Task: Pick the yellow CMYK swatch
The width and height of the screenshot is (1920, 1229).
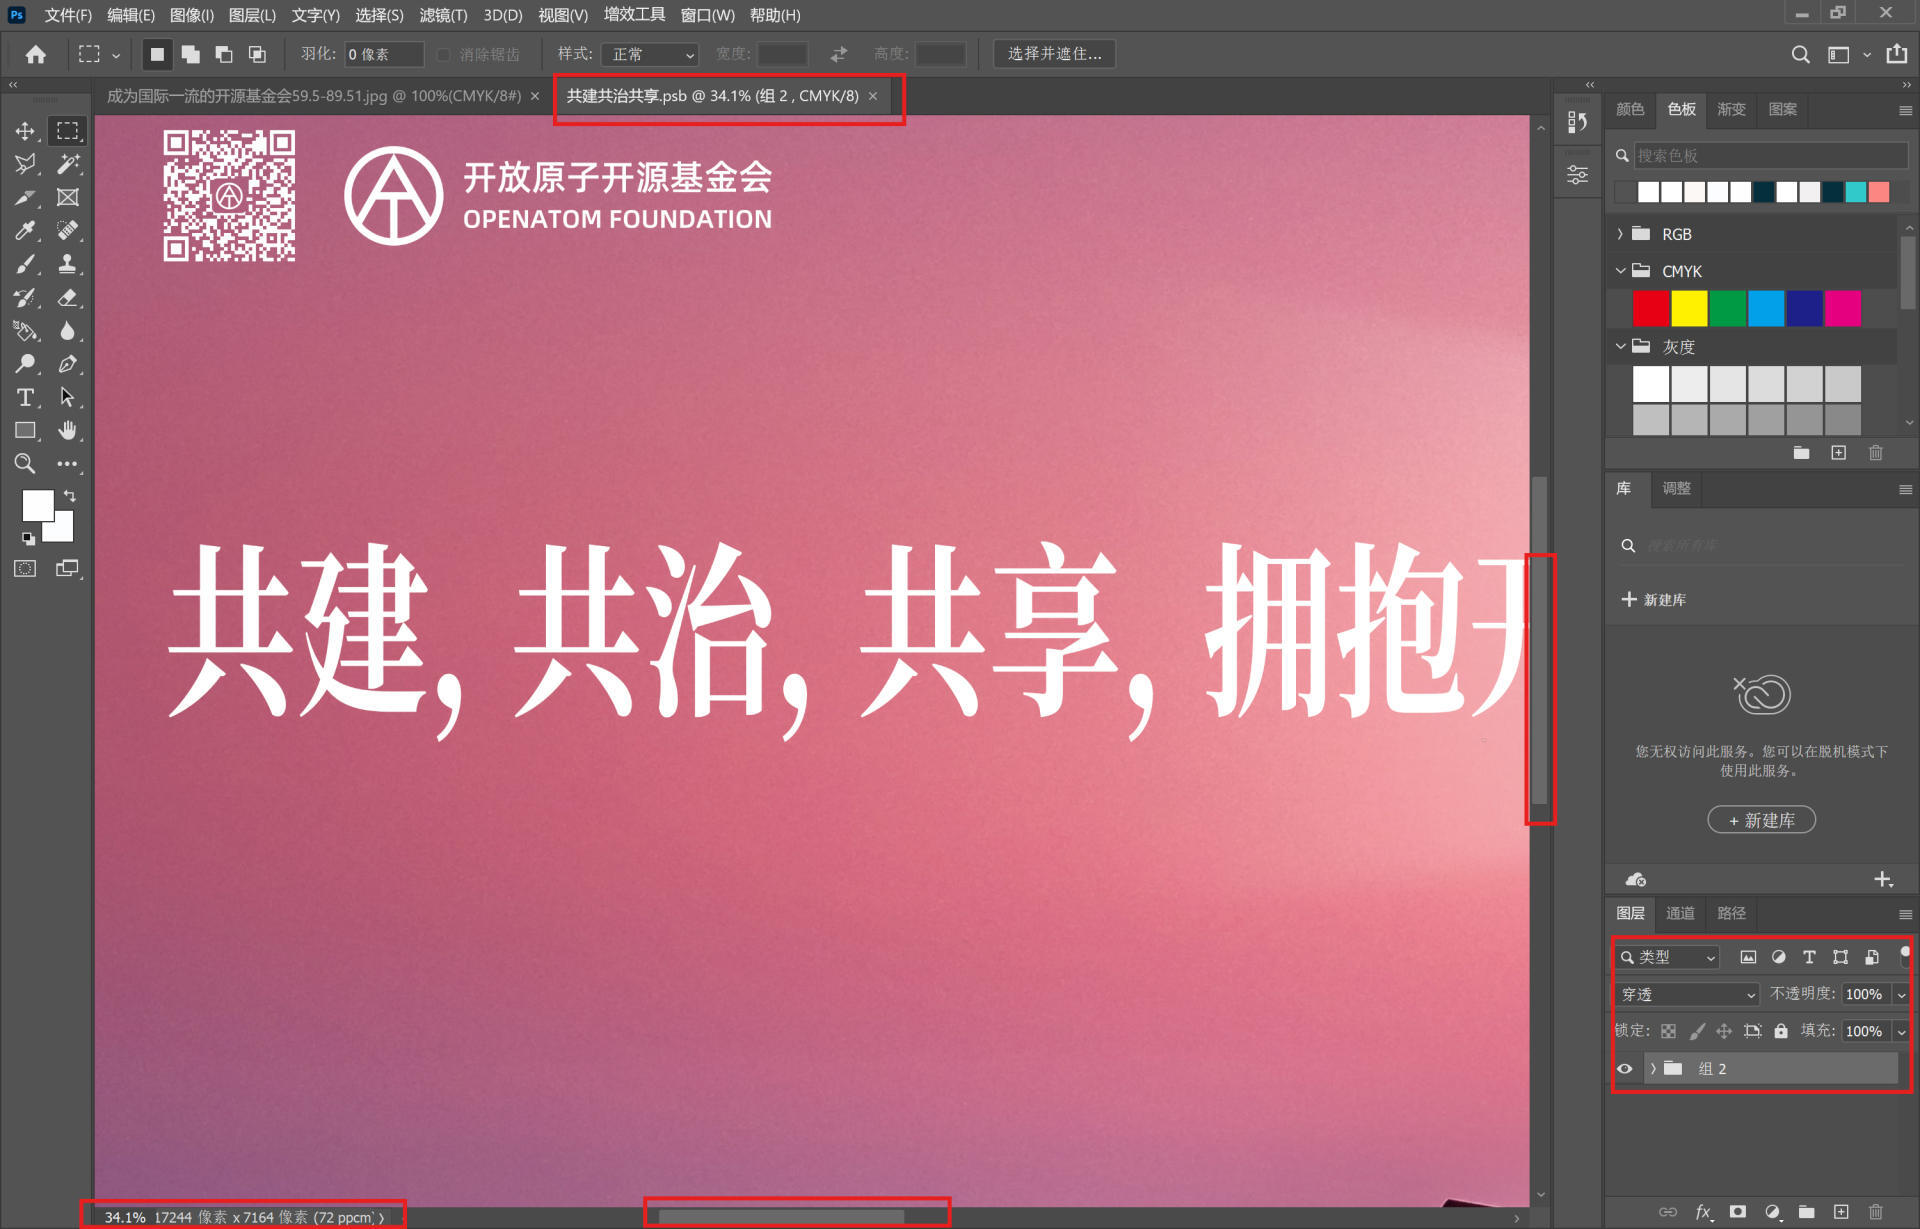Action: [x=1689, y=309]
